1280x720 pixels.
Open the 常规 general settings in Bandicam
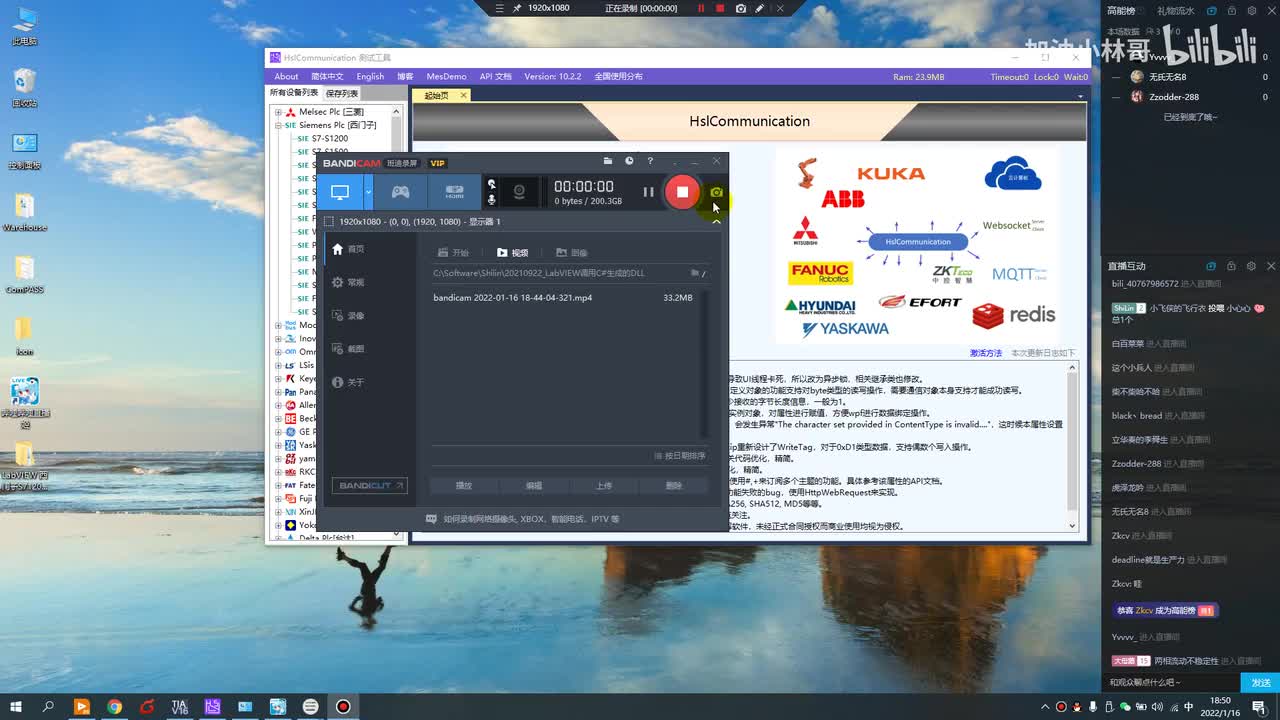[349, 282]
